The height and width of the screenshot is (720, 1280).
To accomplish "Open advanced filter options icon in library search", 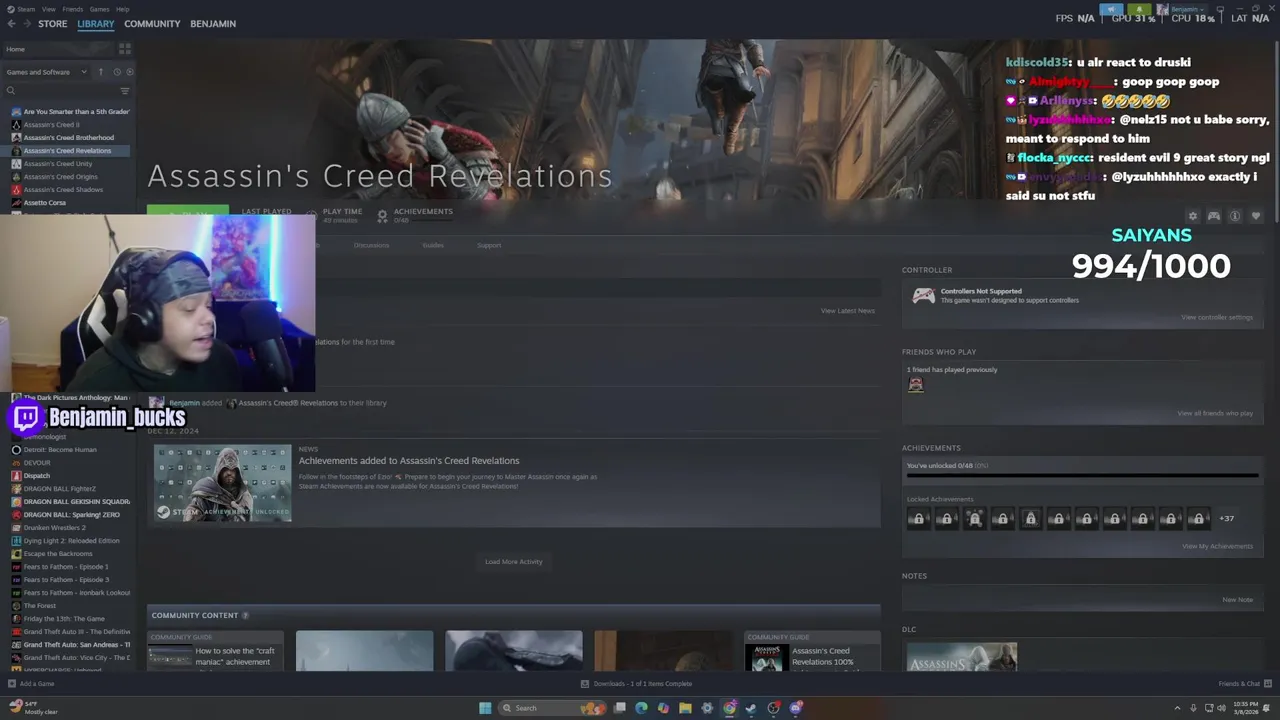I will click(x=125, y=91).
